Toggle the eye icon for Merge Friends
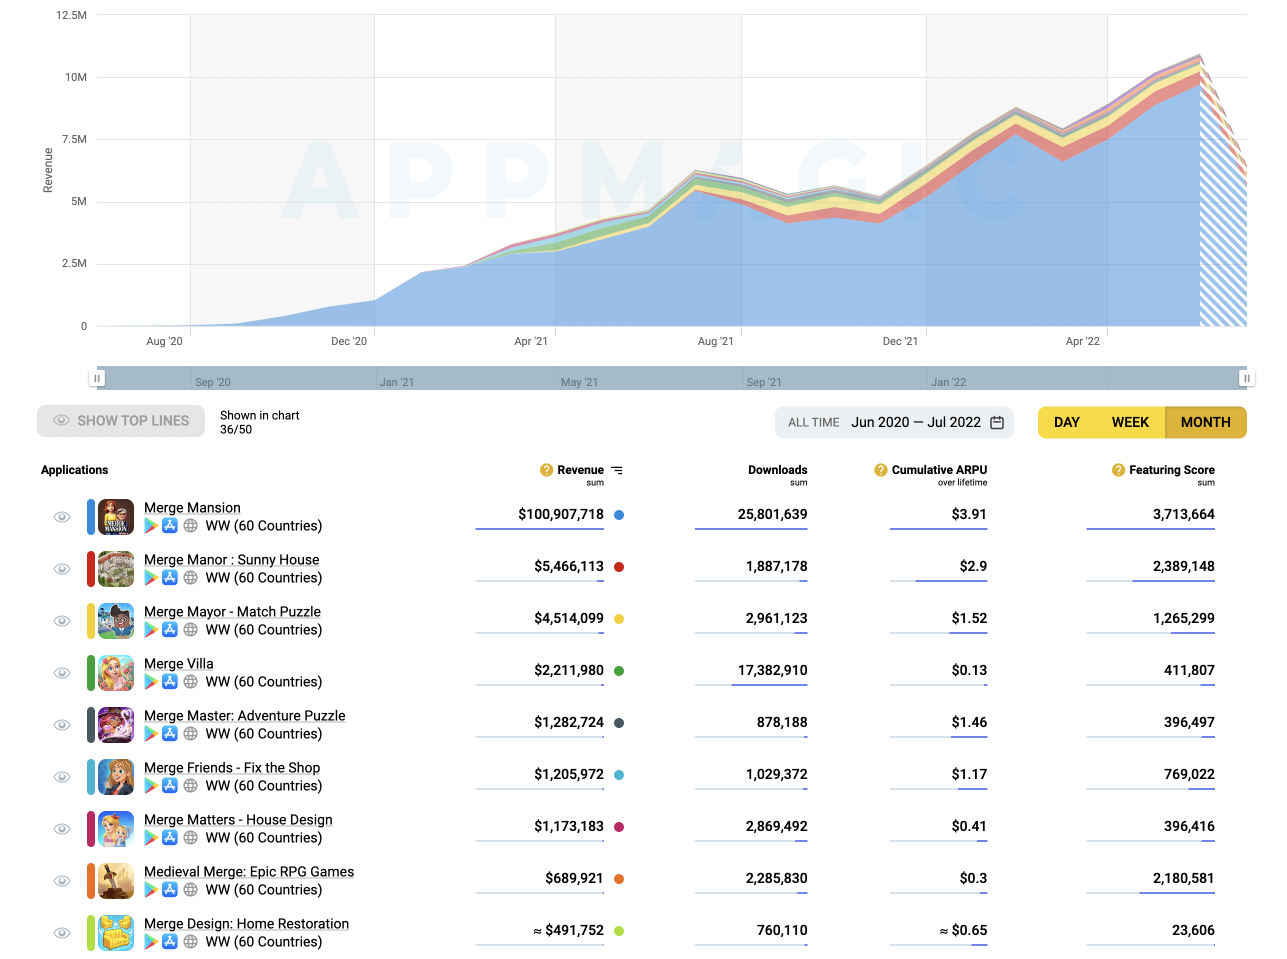This screenshot has width=1287, height=959. coord(62,777)
